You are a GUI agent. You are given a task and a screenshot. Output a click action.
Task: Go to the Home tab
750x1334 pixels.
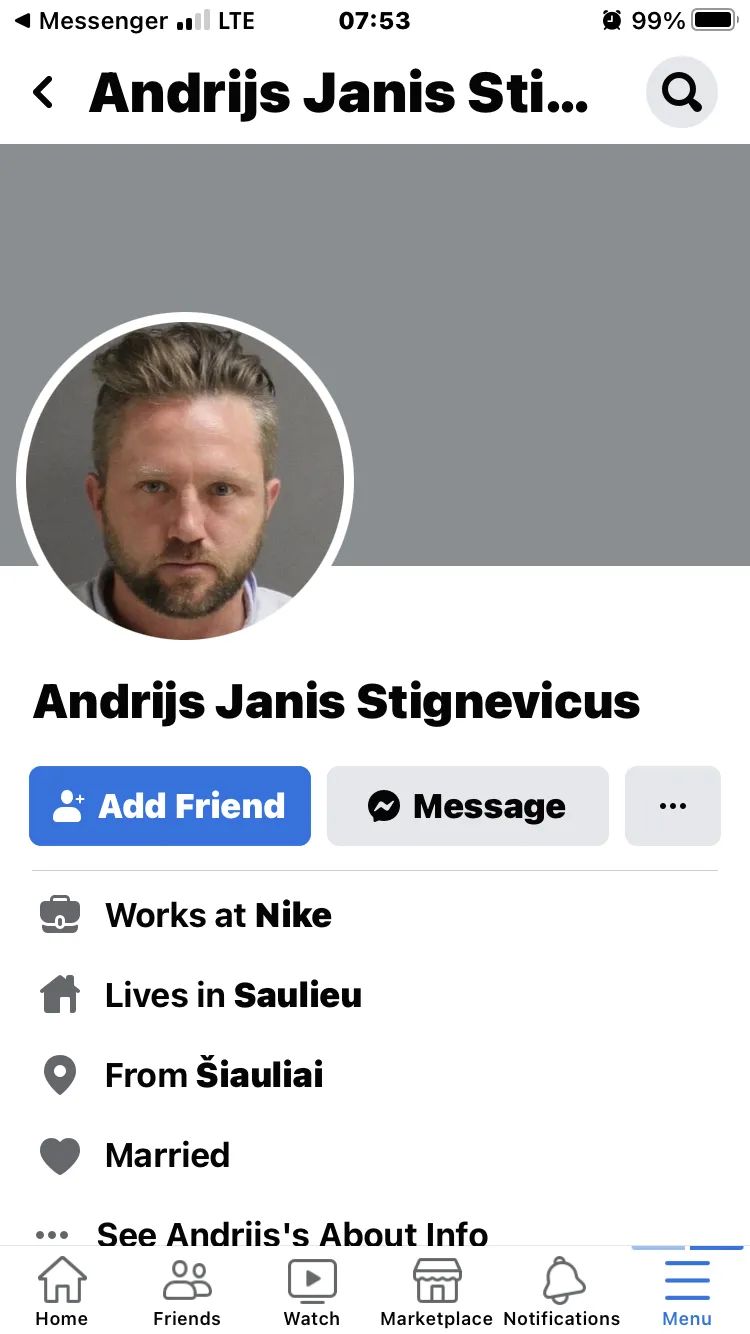coord(62,1291)
